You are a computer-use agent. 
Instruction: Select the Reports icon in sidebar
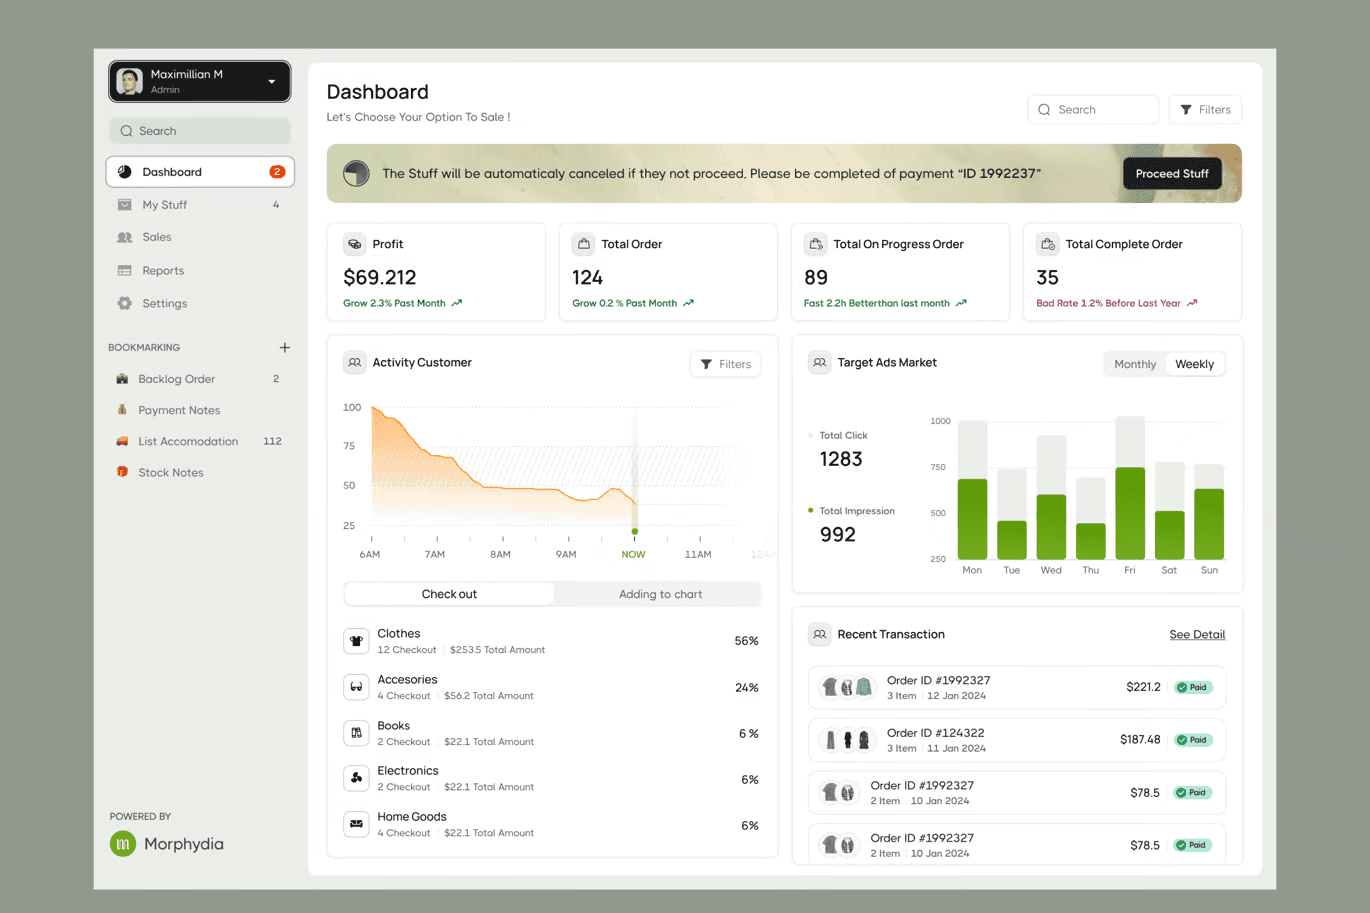tap(124, 271)
